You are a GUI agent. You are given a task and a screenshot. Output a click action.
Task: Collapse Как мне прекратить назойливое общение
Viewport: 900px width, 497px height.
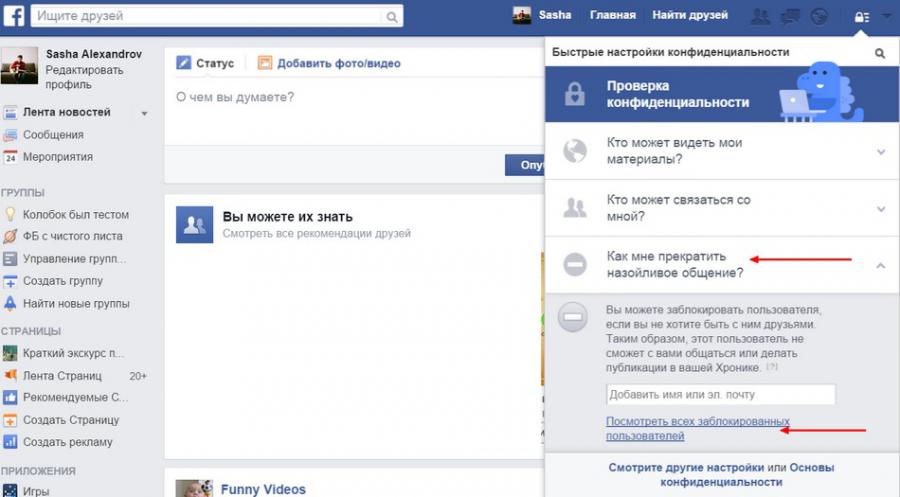click(x=721, y=265)
